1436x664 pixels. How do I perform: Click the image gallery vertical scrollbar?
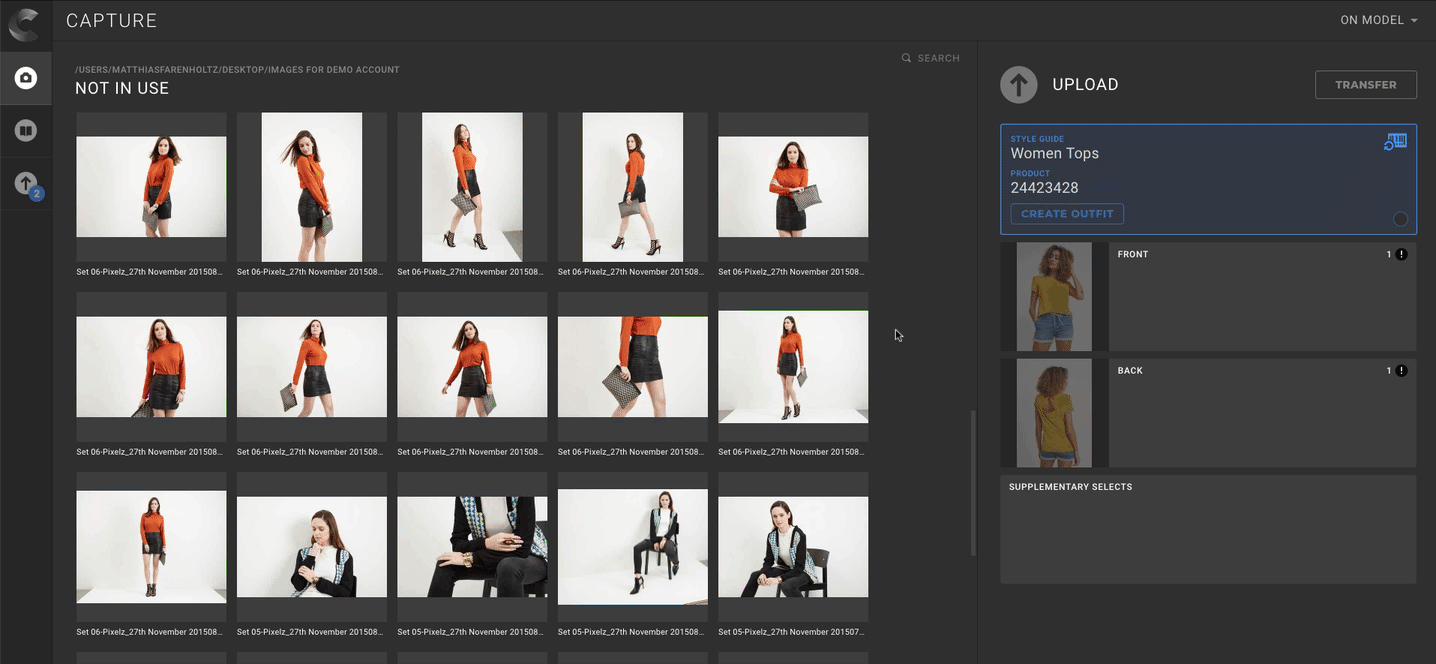[973, 482]
